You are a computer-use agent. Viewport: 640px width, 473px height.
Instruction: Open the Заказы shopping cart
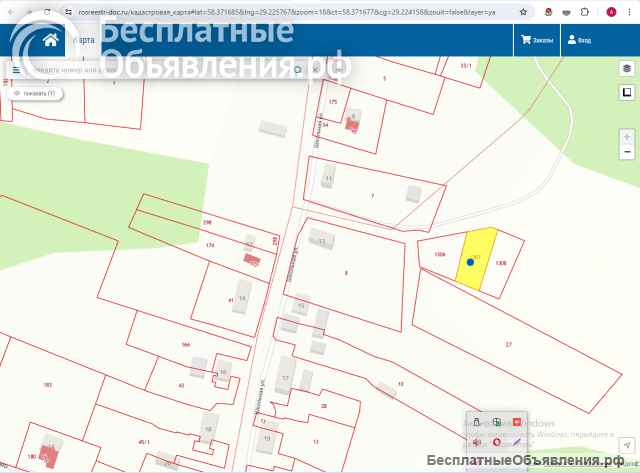pyautogui.click(x=537, y=40)
